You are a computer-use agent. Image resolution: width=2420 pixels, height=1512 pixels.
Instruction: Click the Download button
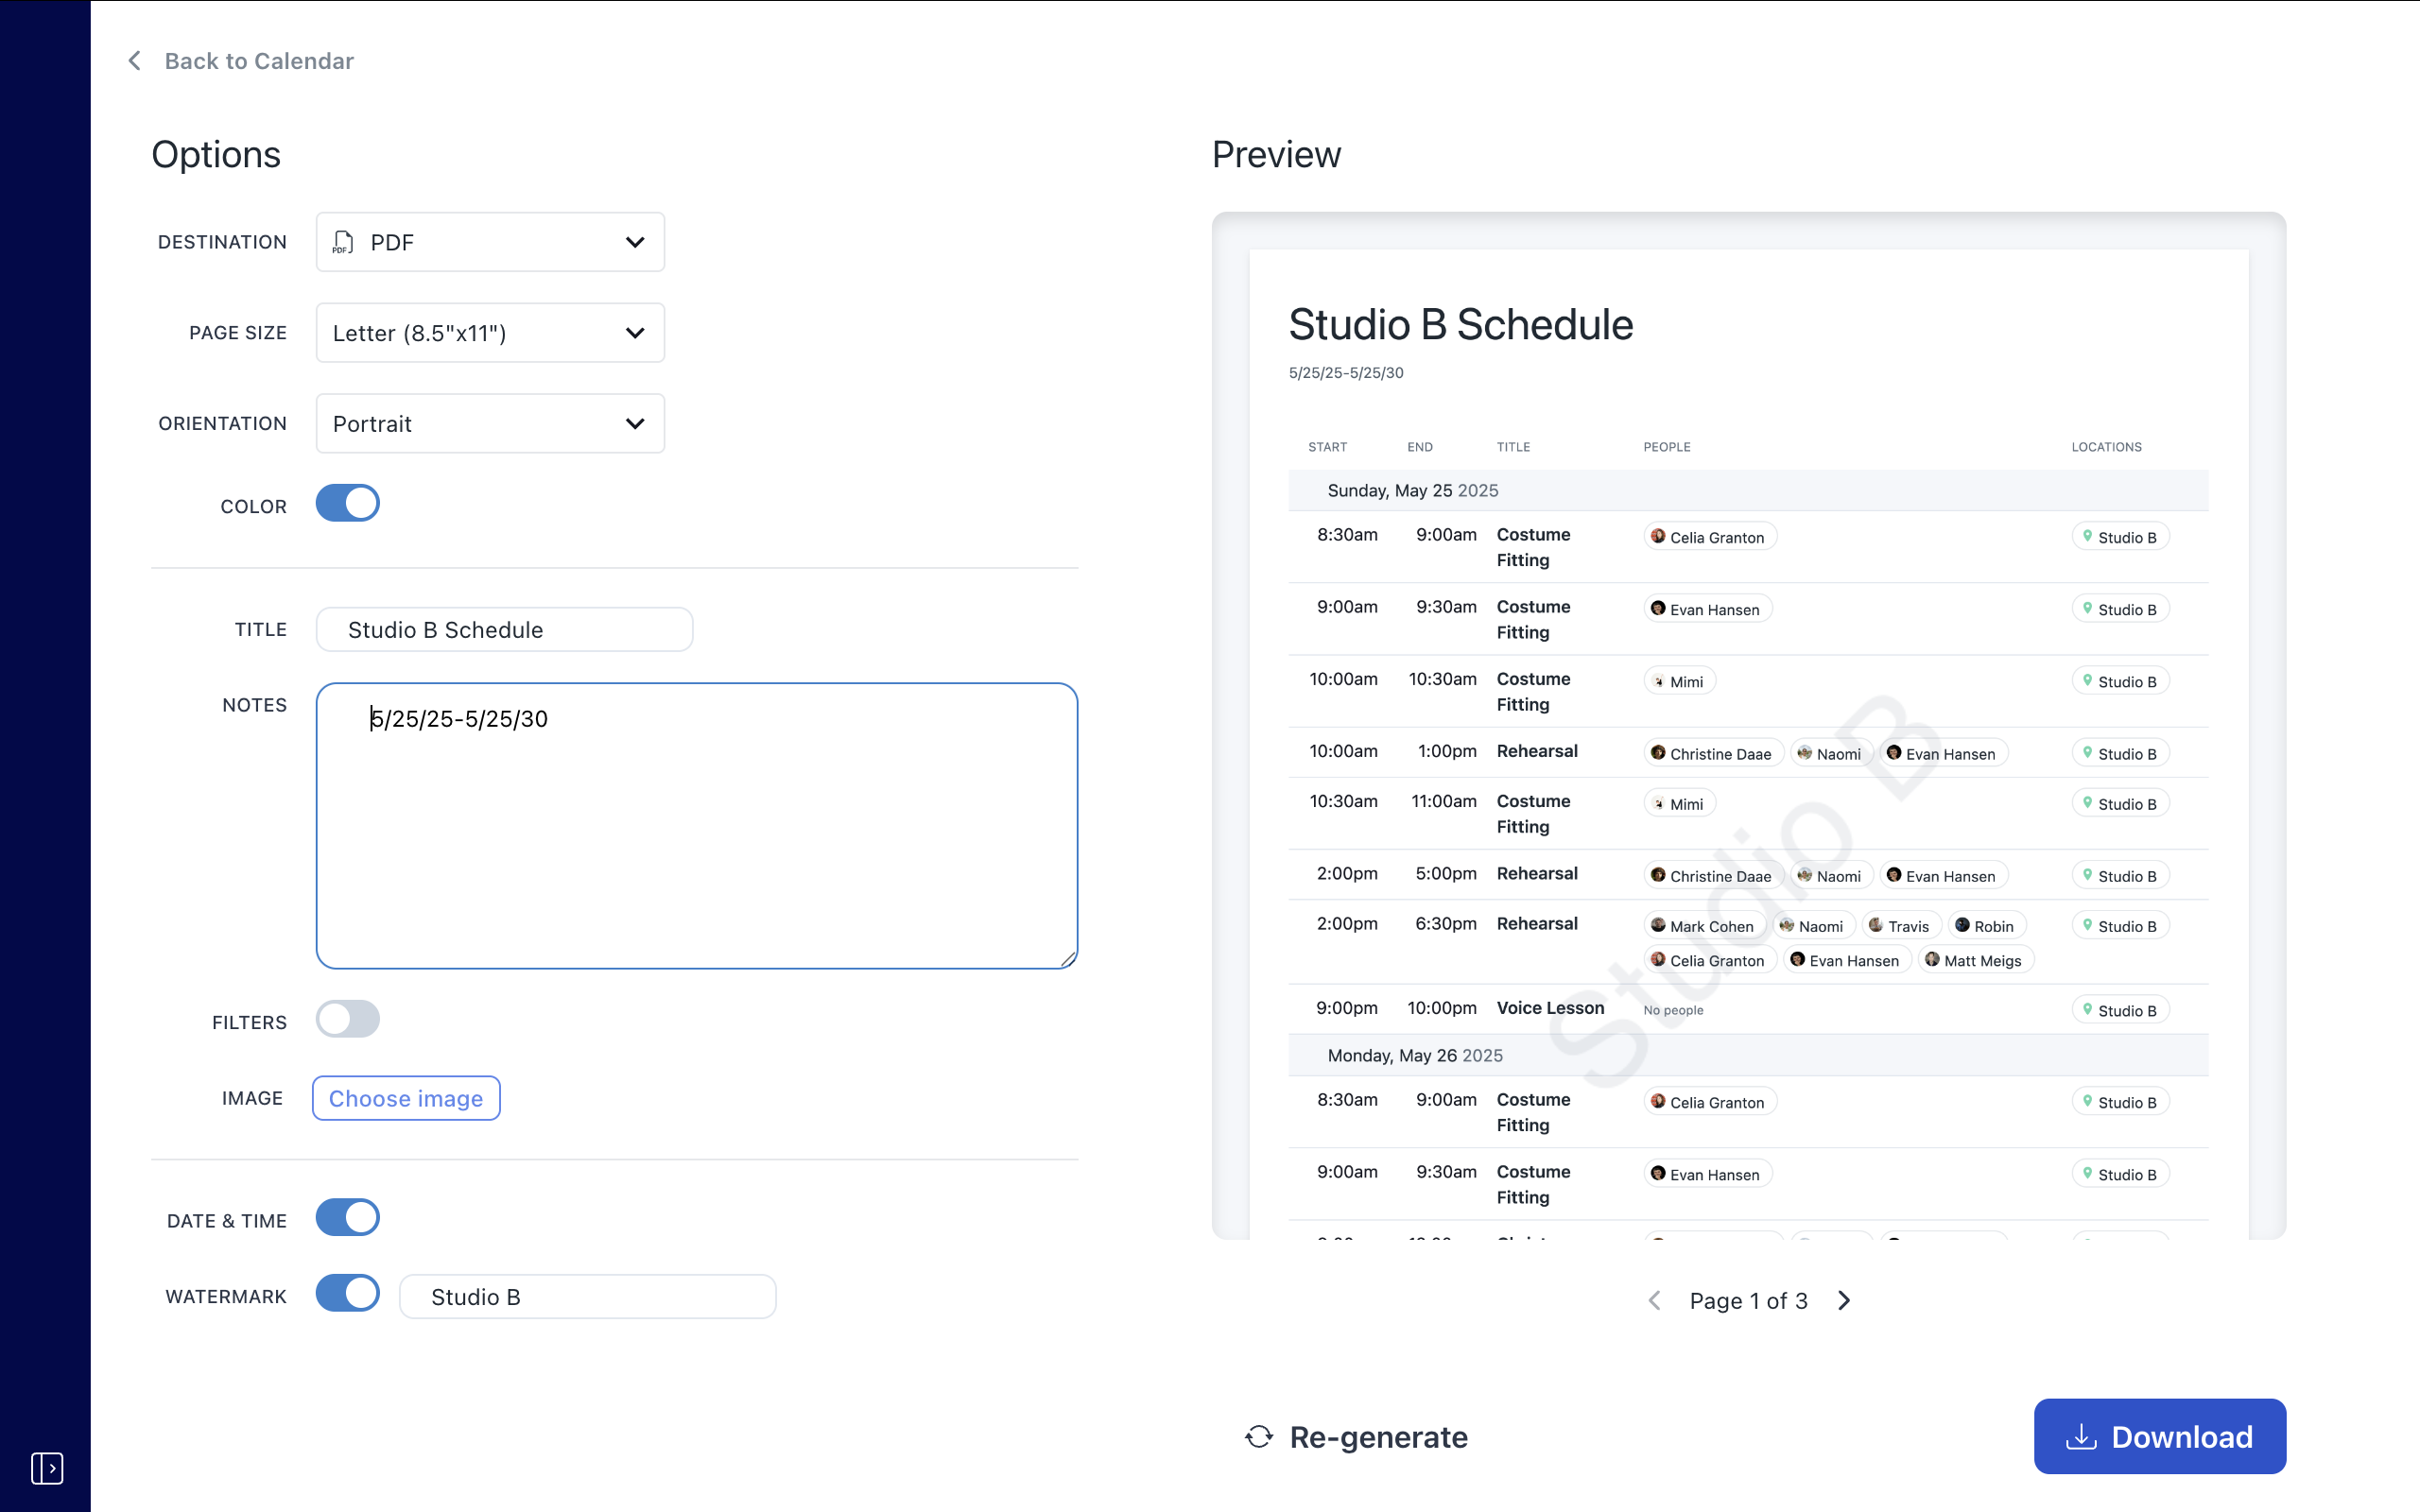pyautogui.click(x=2159, y=1436)
